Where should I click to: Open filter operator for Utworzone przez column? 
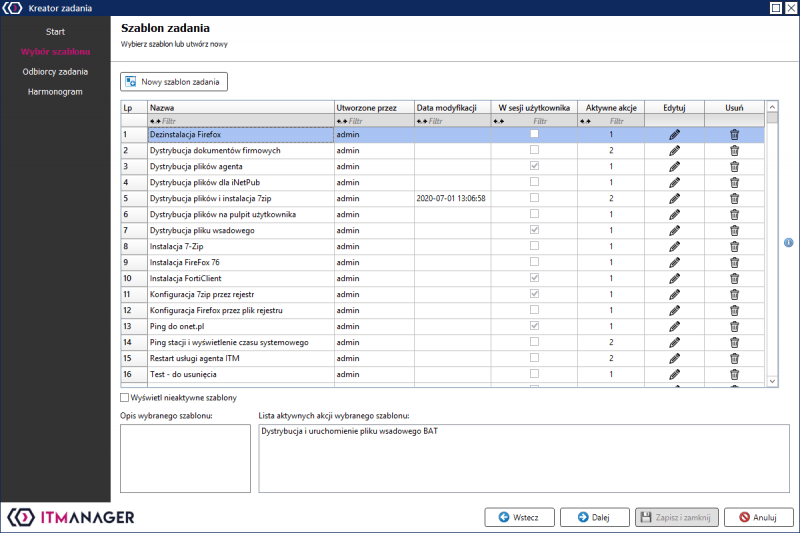(342, 121)
